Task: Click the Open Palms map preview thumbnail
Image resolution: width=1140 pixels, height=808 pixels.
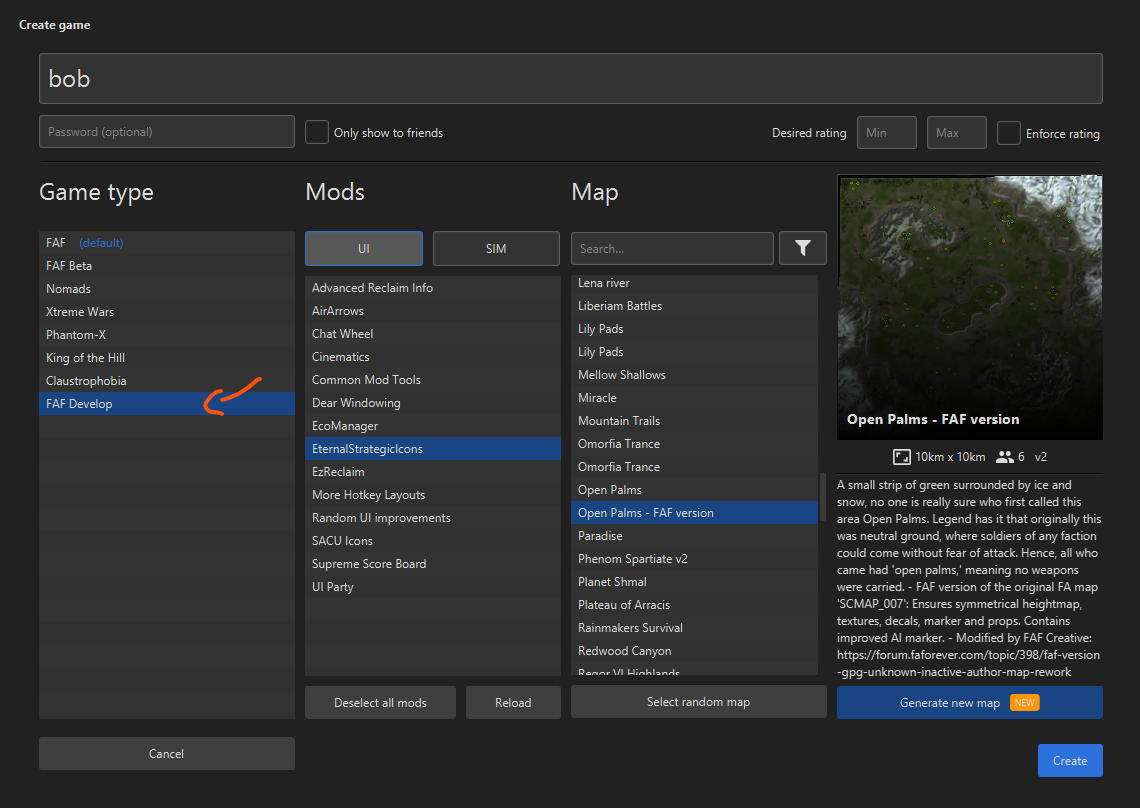Action: click(x=969, y=307)
